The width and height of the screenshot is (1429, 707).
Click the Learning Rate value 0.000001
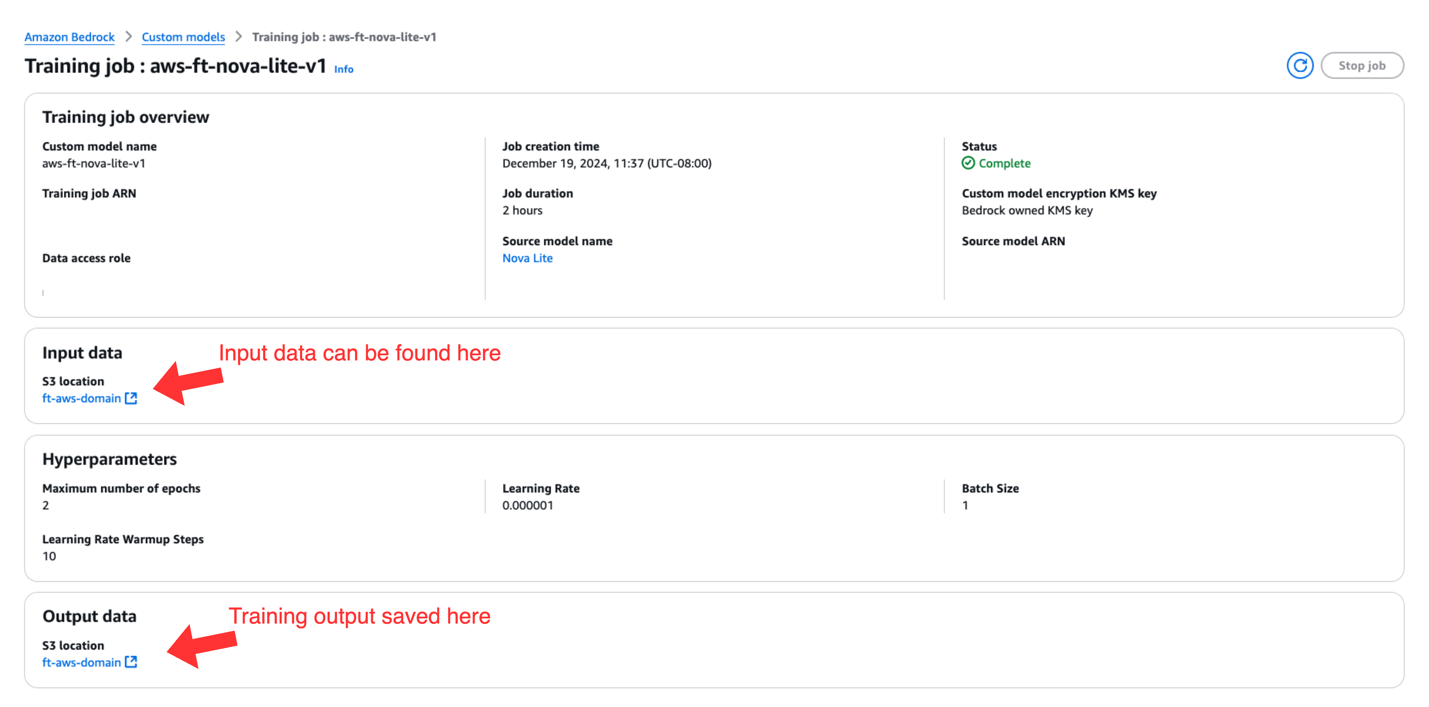528,506
